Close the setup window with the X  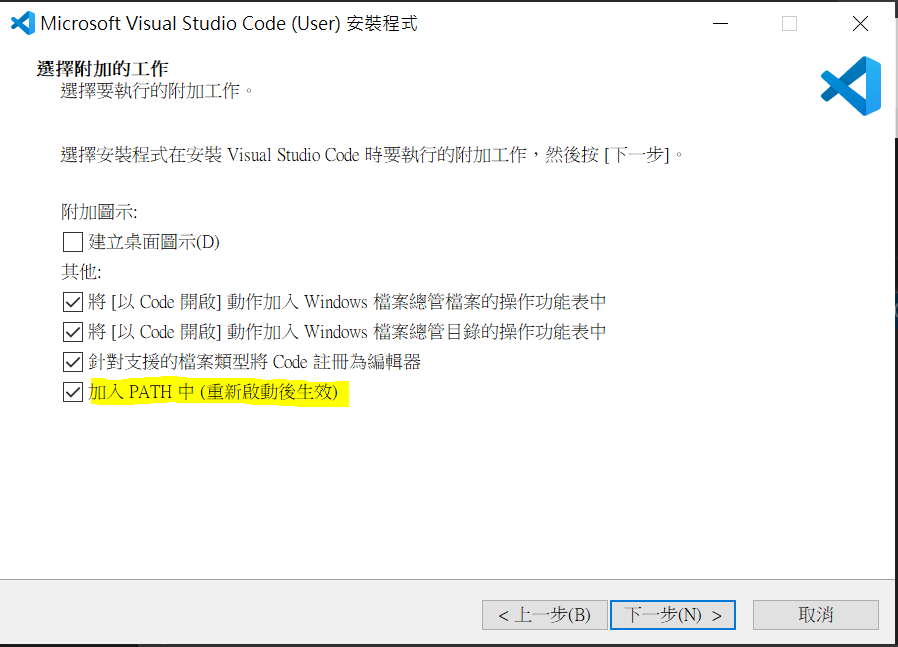point(860,23)
